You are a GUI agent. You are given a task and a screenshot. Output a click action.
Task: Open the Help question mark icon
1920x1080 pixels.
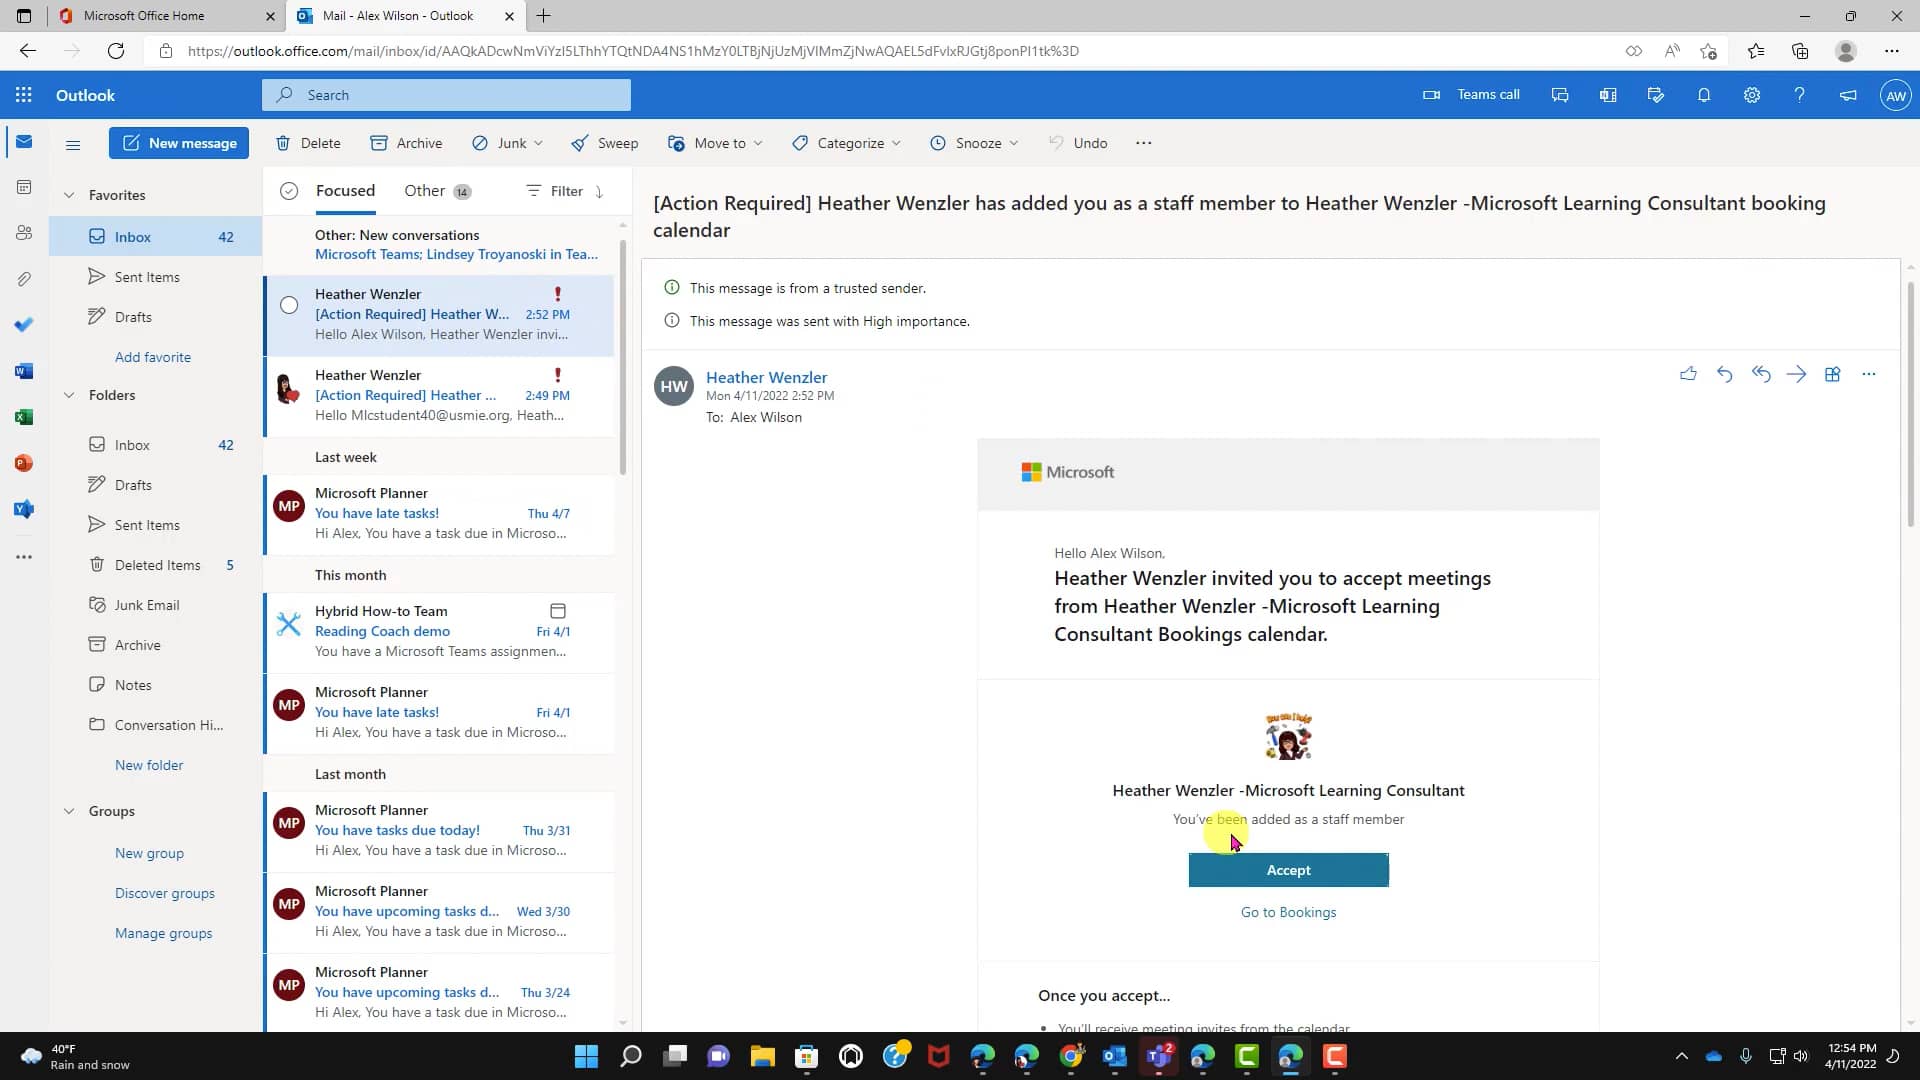pyautogui.click(x=1799, y=95)
